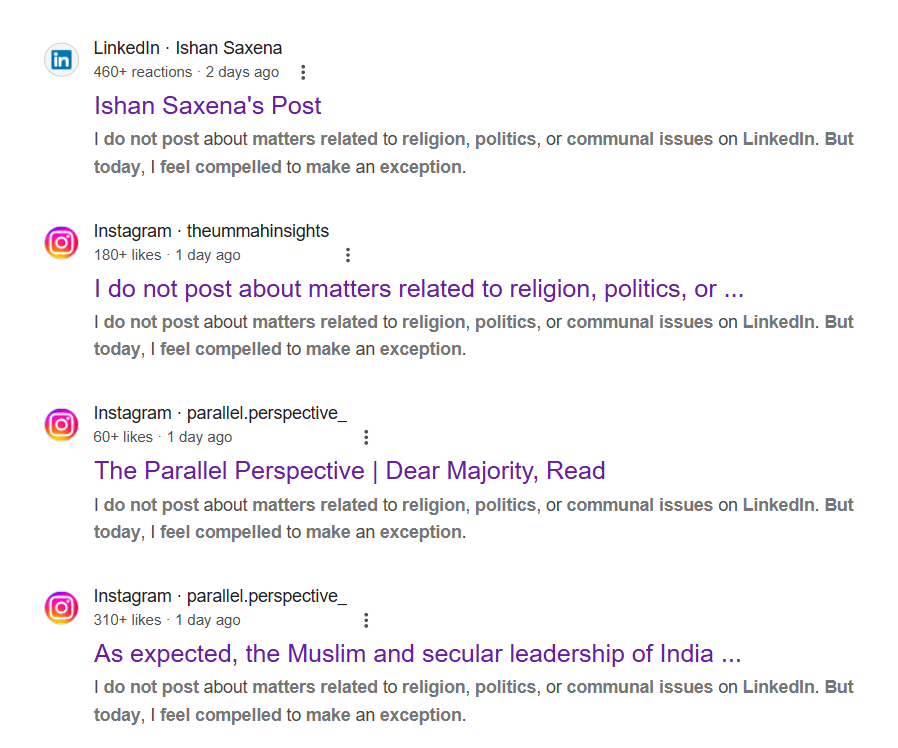Screen dimensions: 898x748
Task: Open three-dot menu next to 310+ likes
Action: point(366,620)
